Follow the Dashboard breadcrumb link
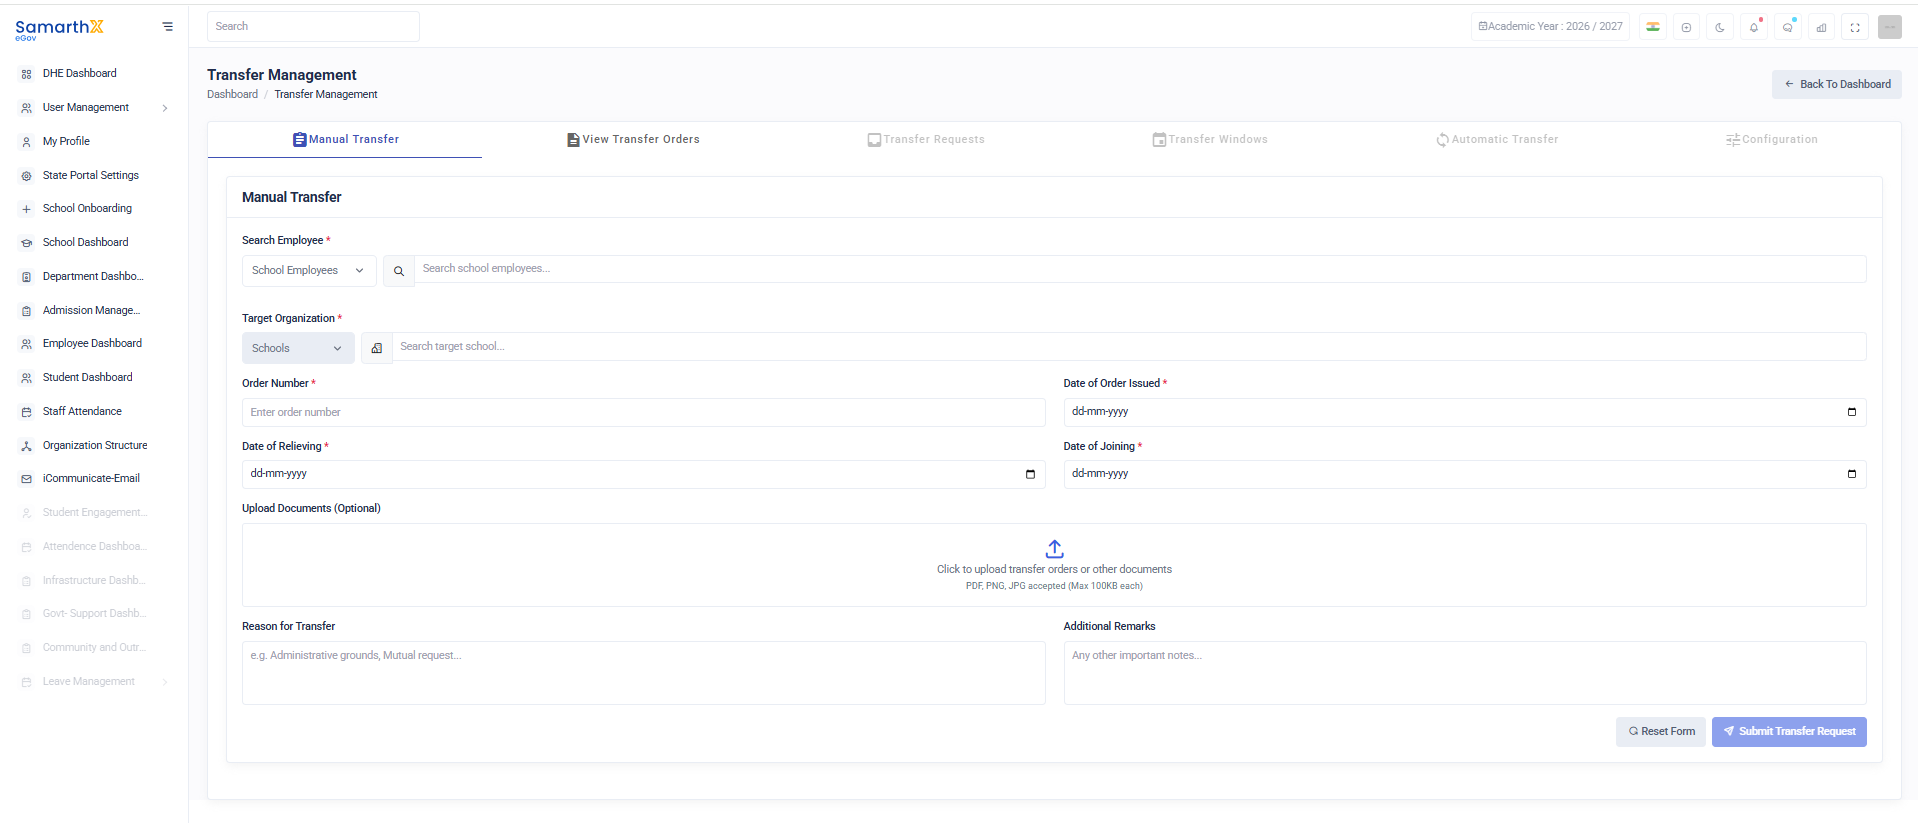 [x=232, y=94]
